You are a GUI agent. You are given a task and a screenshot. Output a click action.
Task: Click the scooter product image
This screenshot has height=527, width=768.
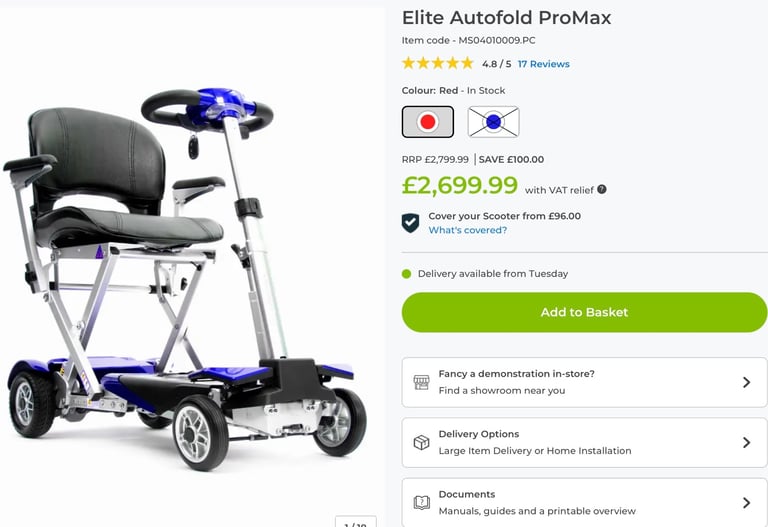pos(186,277)
